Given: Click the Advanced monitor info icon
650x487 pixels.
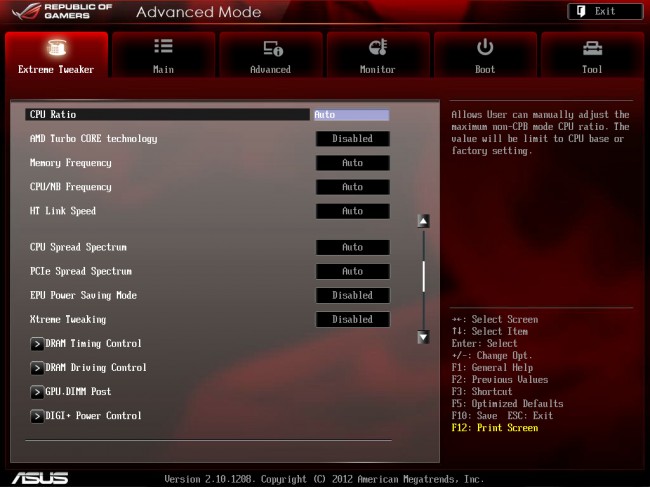Looking at the screenshot, I should click(x=273, y=48).
